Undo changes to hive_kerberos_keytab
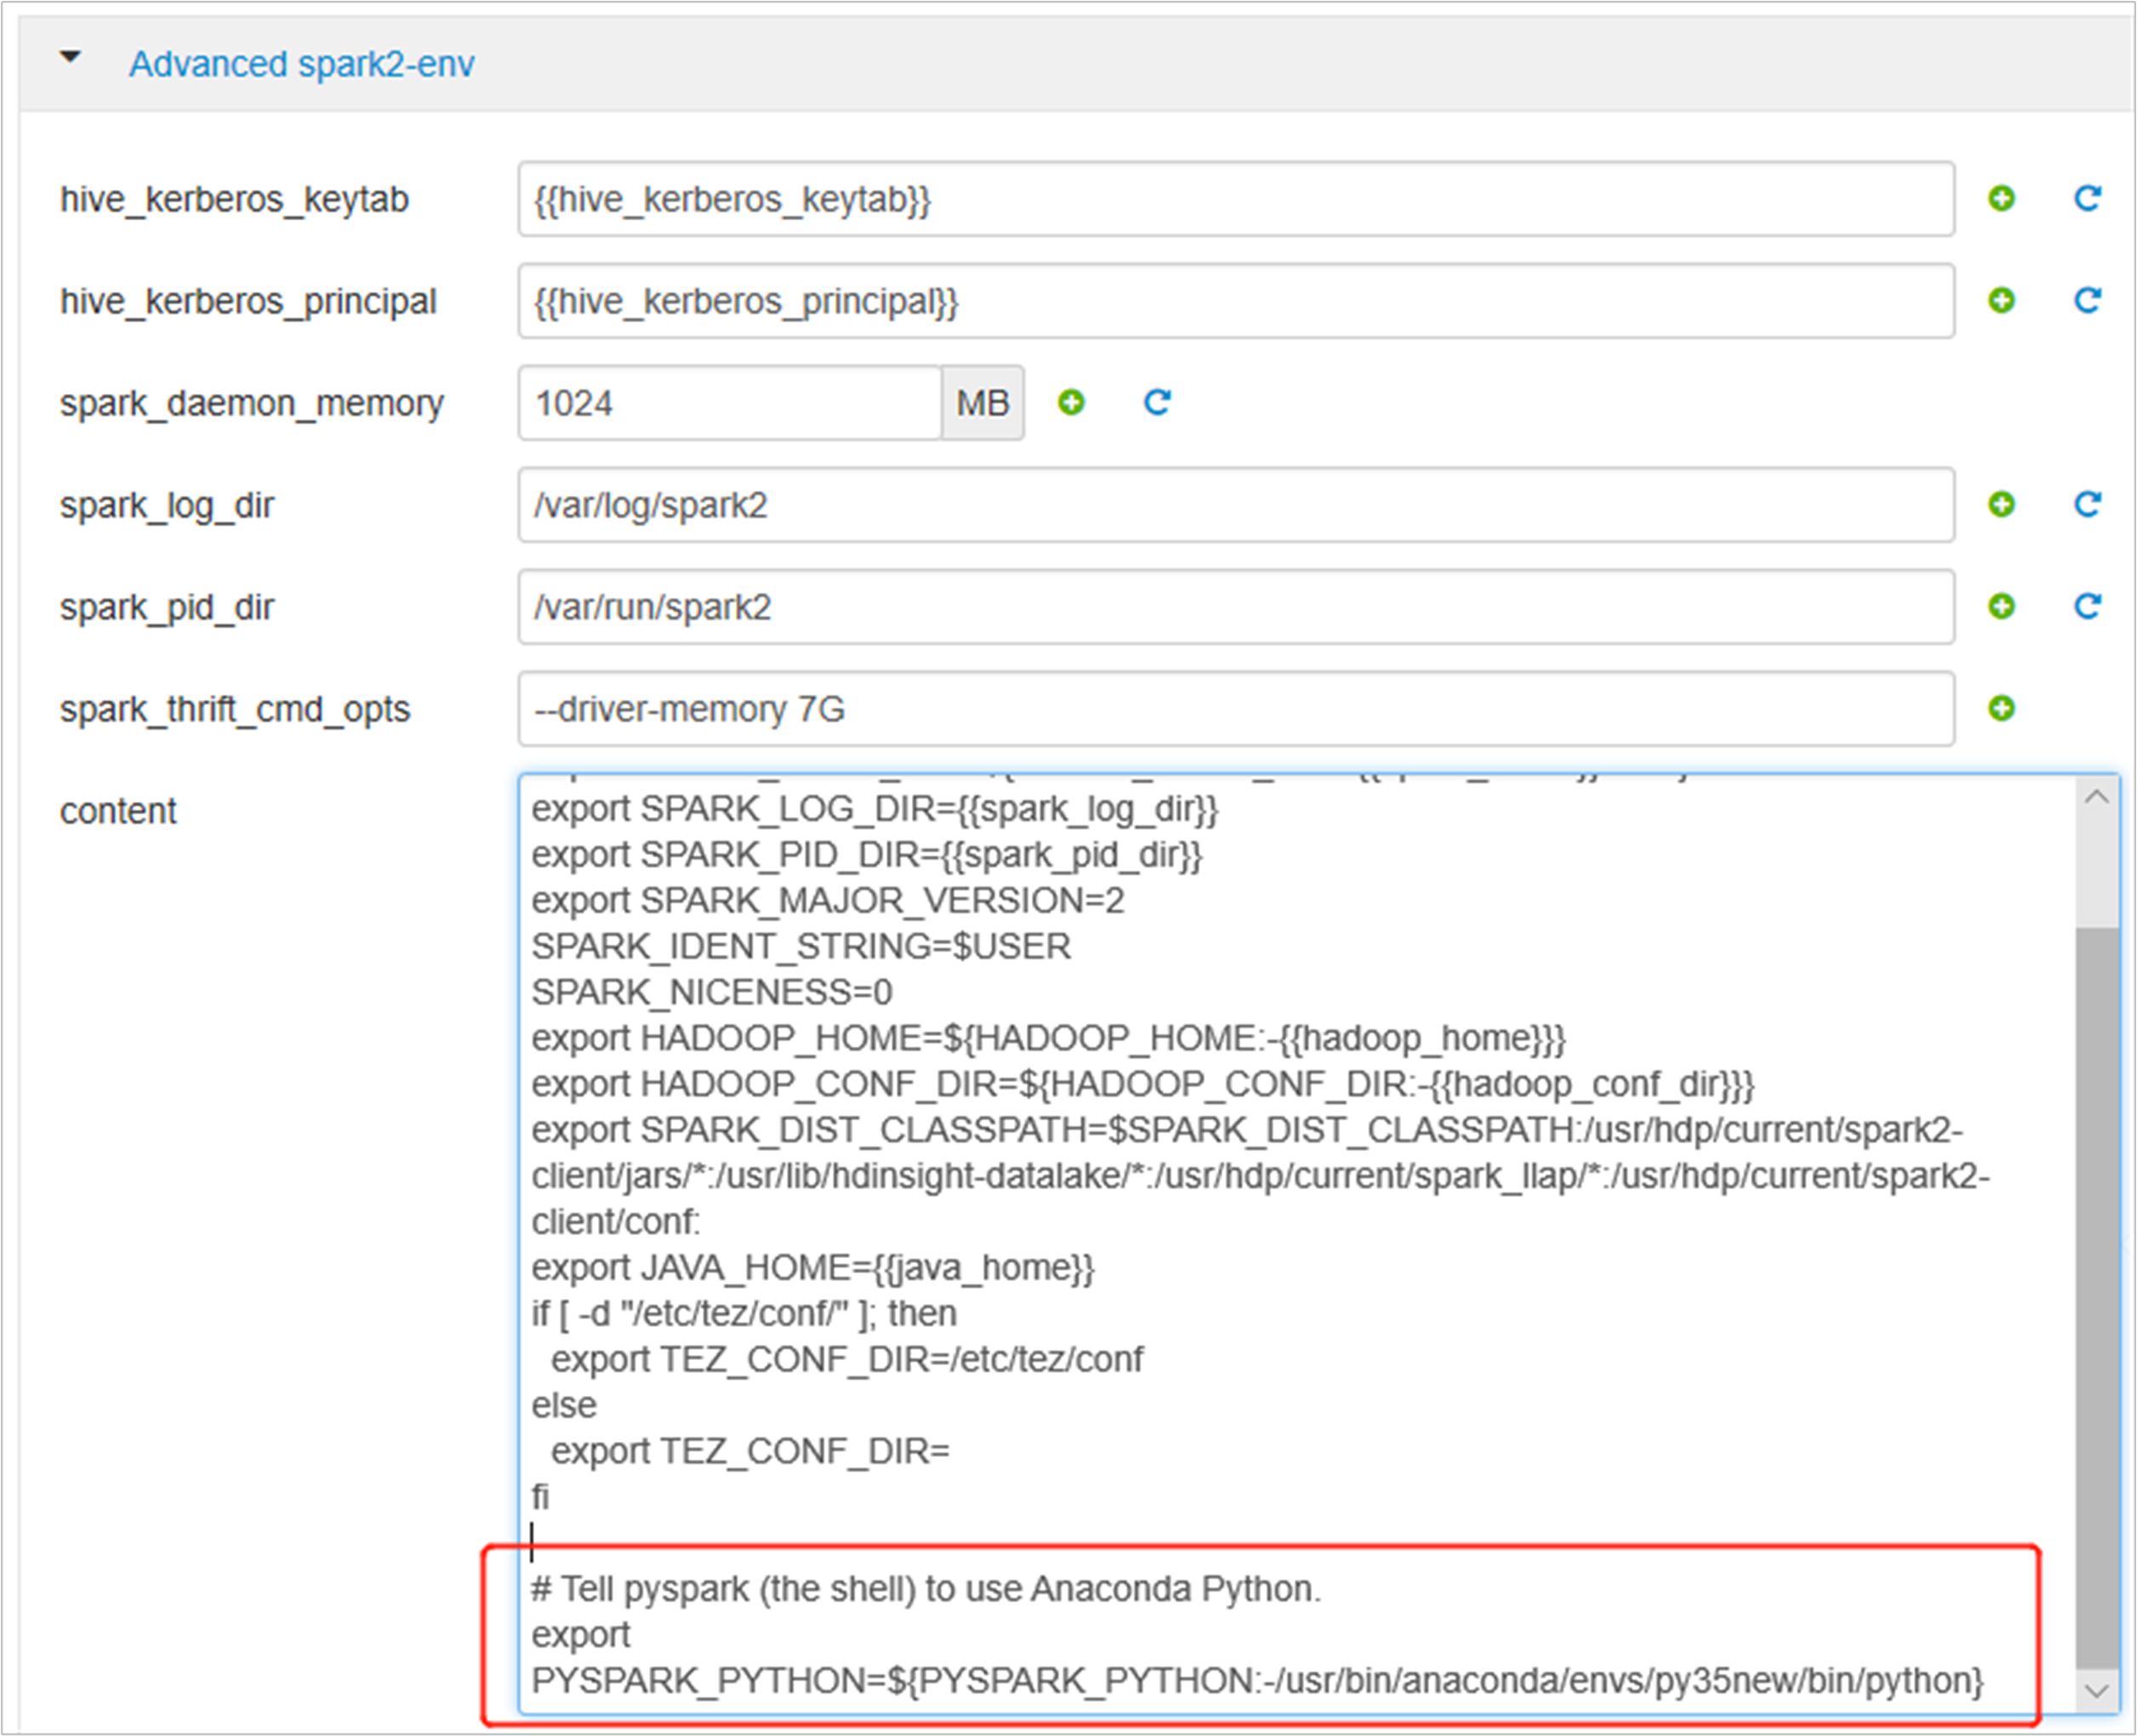The image size is (2137, 1736). [2087, 199]
